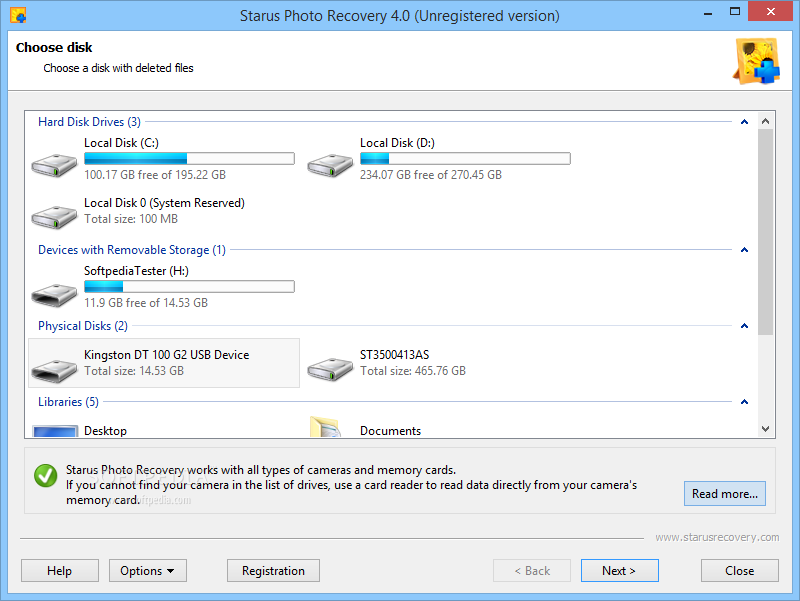800x601 pixels.
Task: Click the Hard Disk Drives (3) header
Action: 89,122
